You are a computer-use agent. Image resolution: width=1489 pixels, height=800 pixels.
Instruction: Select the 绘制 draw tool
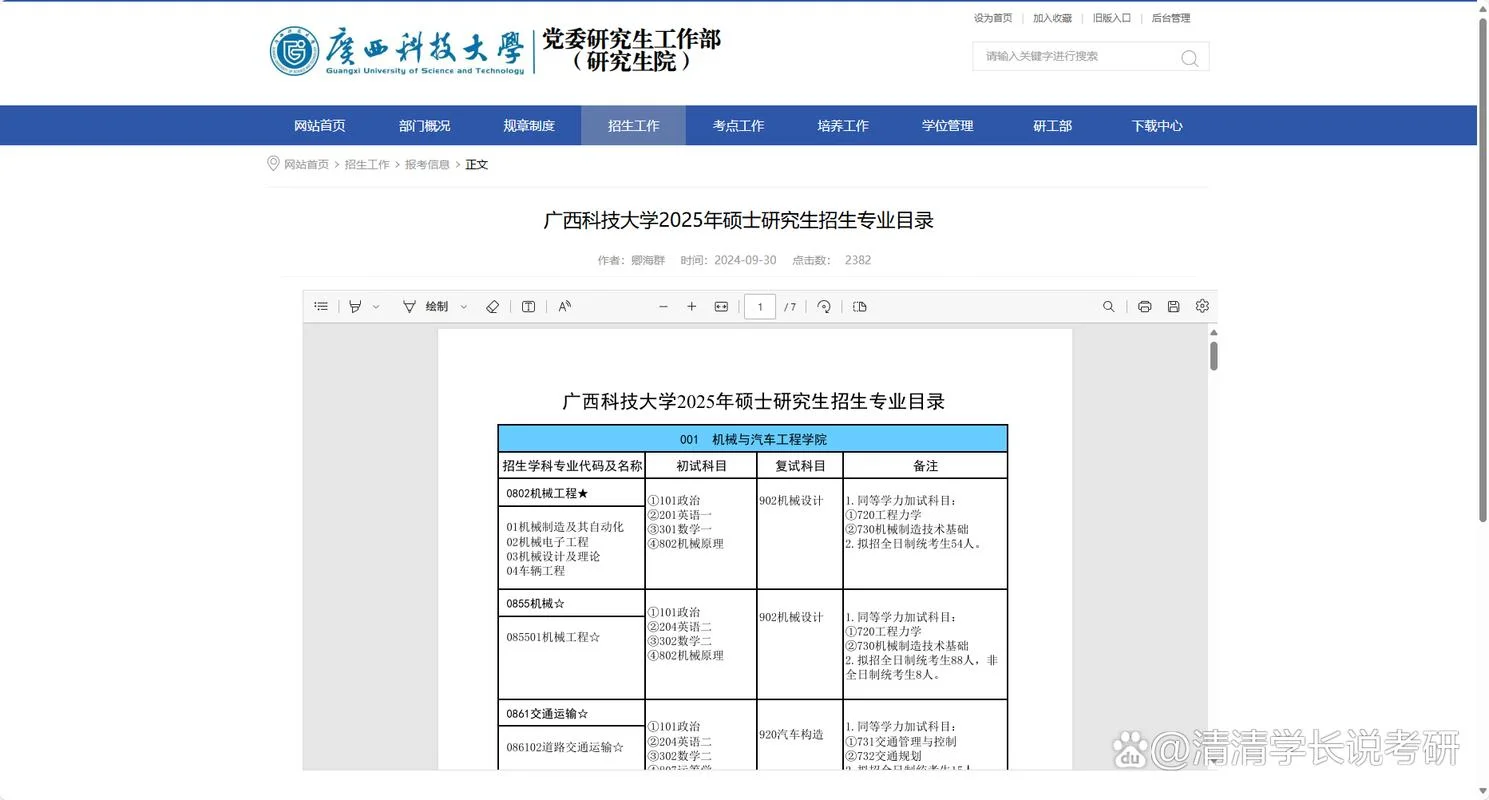pyautogui.click(x=425, y=307)
